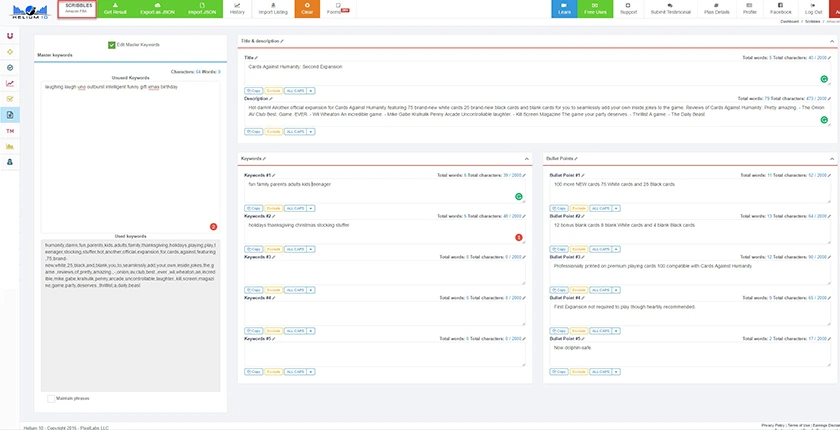Click pencil icon beside Keywords panel header
This screenshot has width=840, height=430.
coord(264,159)
